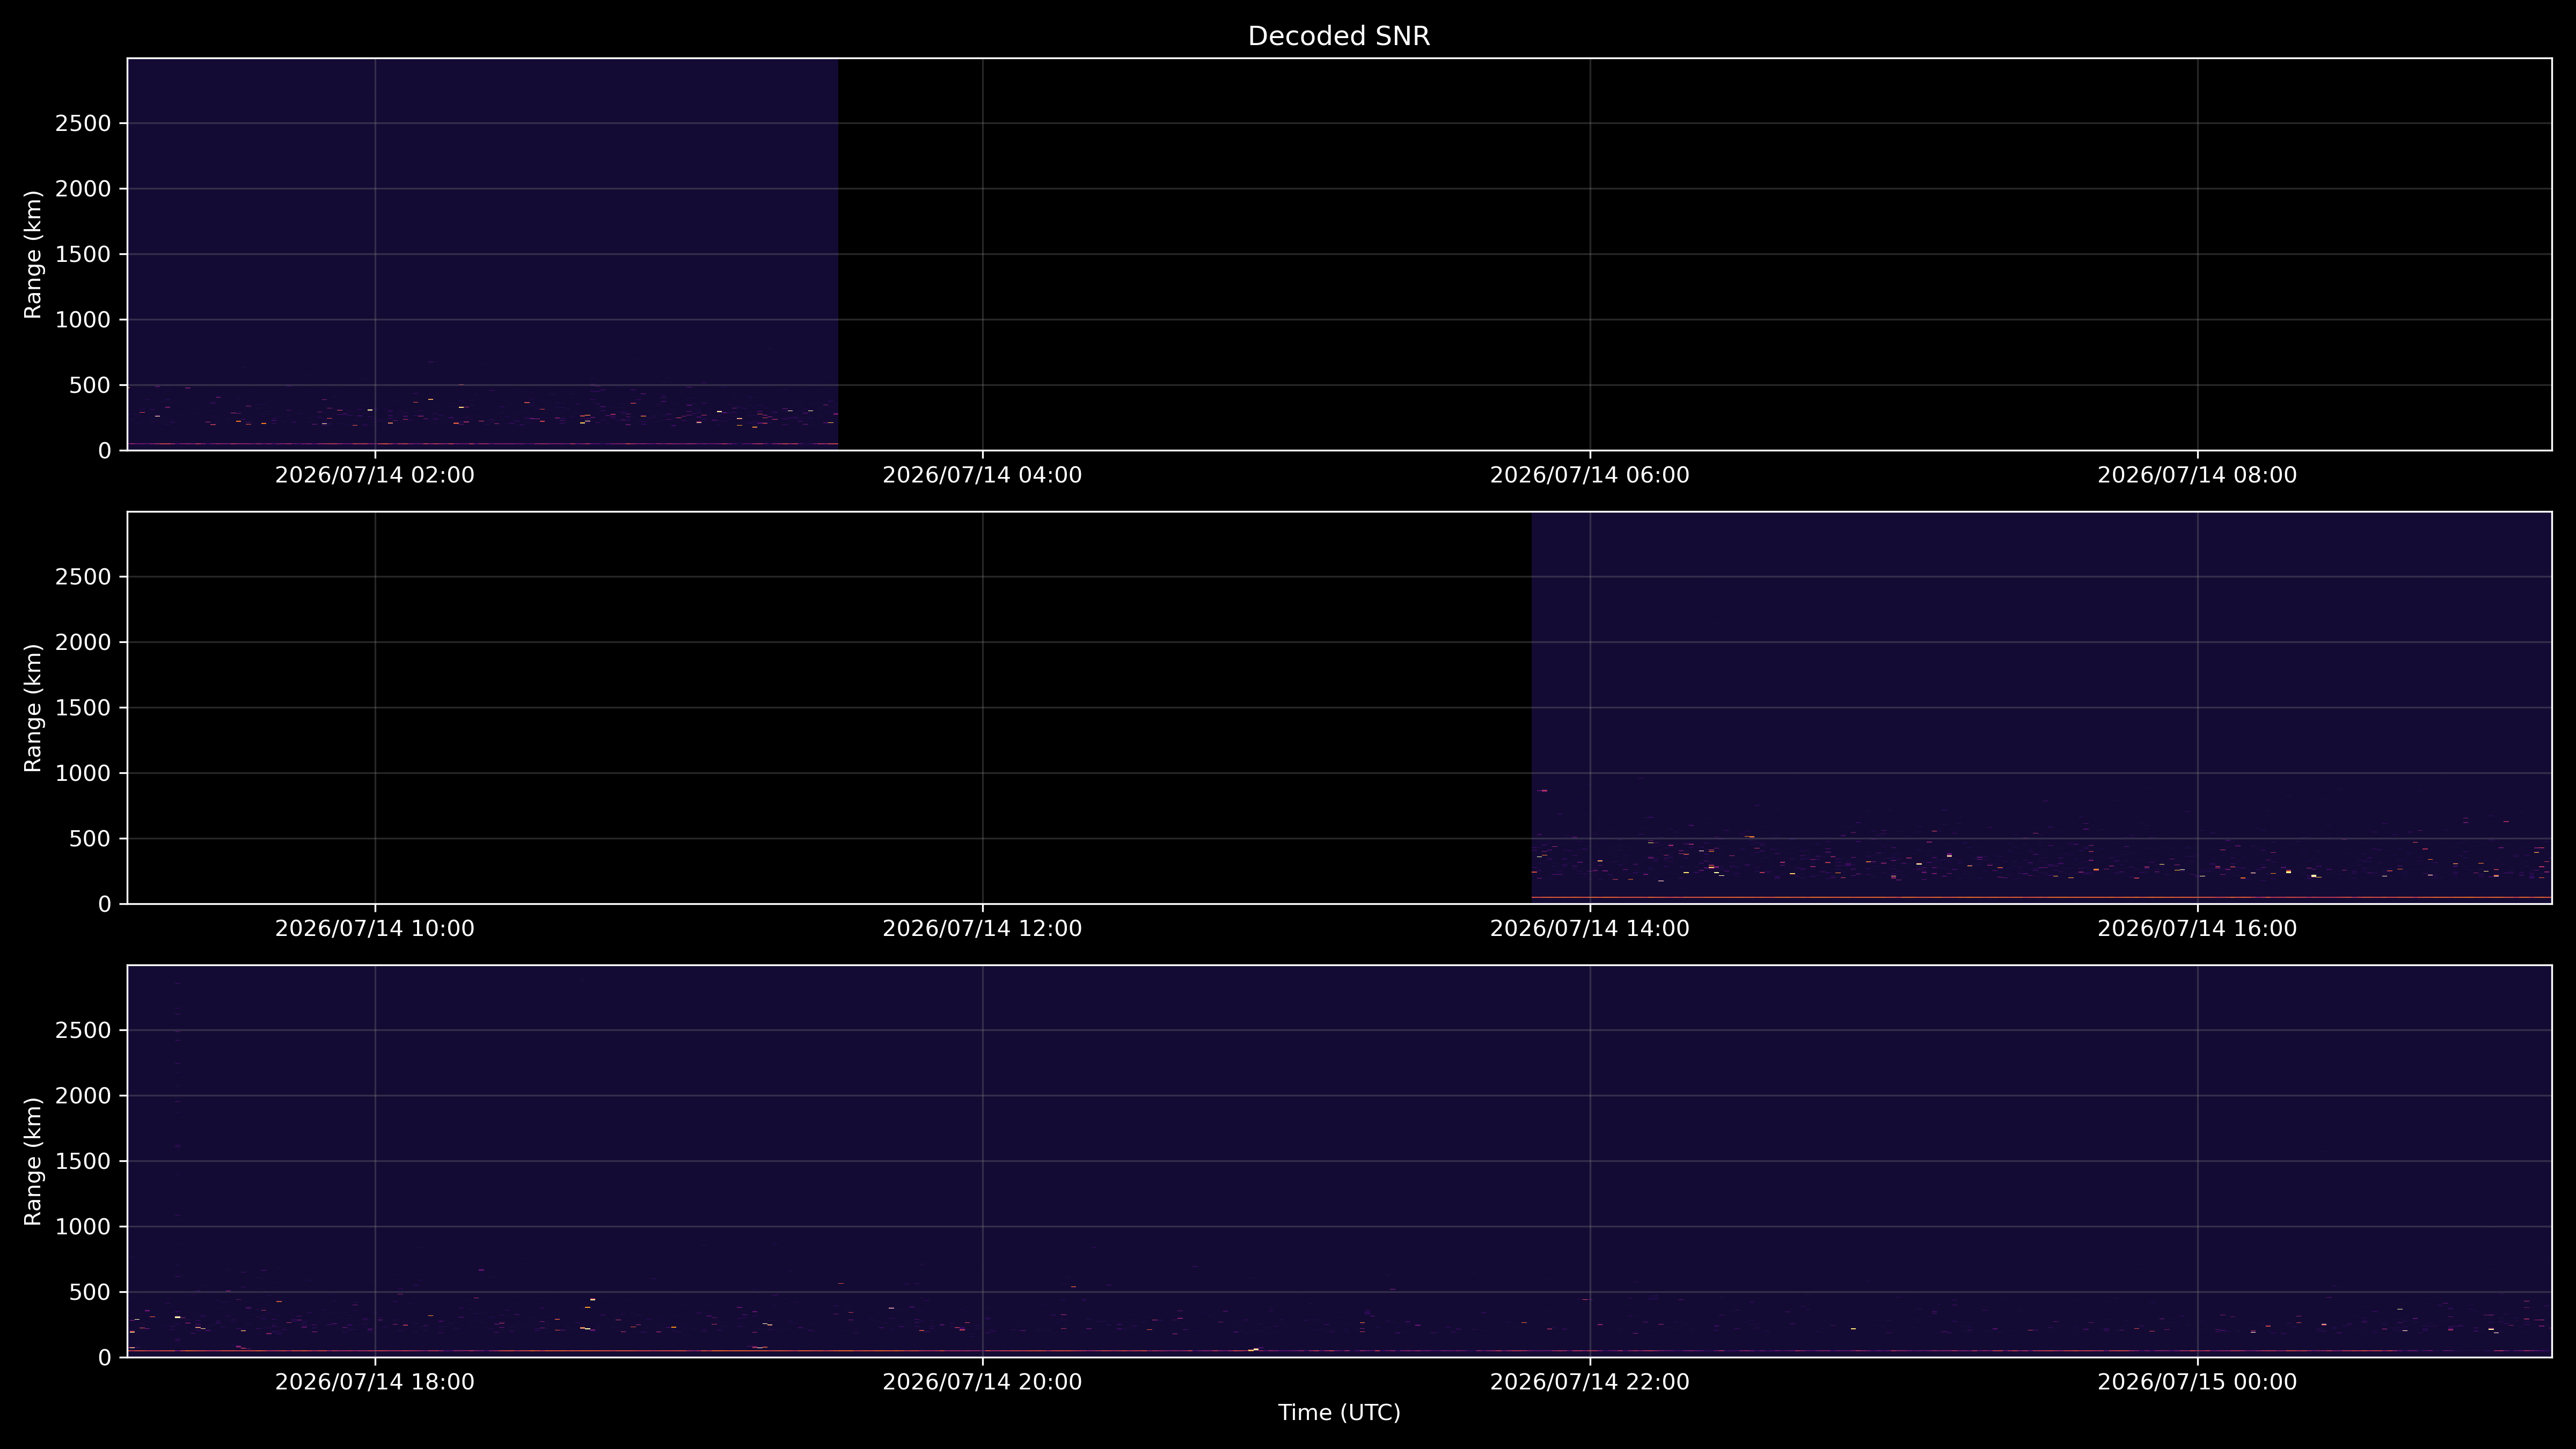Click the '2000' tick in middle panel
This screenshot has height=1449, width=2576.
(x=83, y=642)
